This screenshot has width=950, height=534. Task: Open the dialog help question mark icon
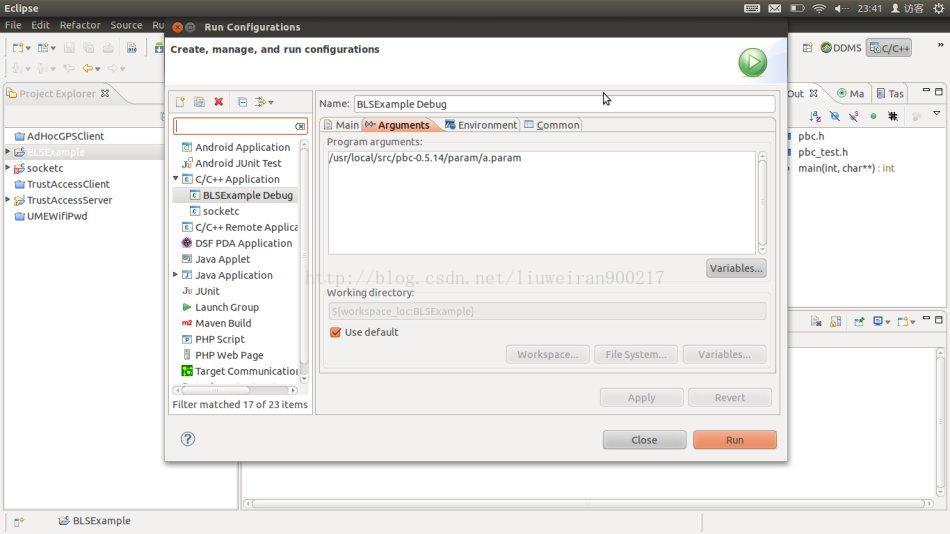tap(188, 439)
